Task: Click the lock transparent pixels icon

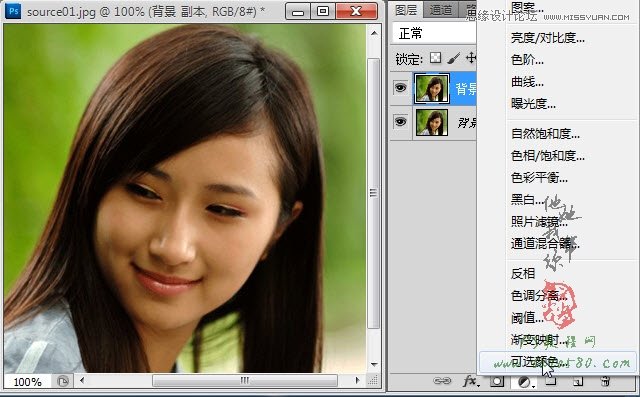Action: tap(435, 58)
